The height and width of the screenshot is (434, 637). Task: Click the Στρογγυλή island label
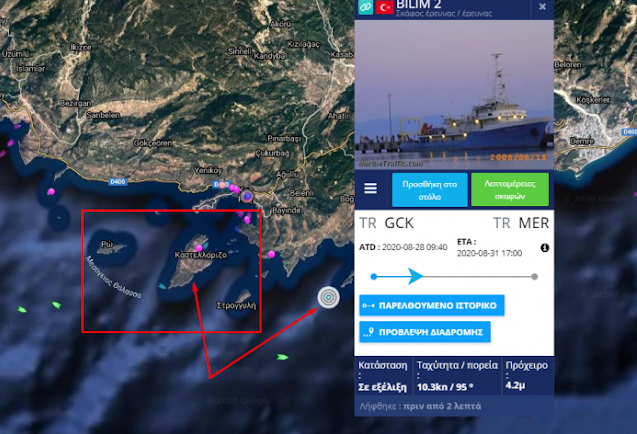[236, 306]
